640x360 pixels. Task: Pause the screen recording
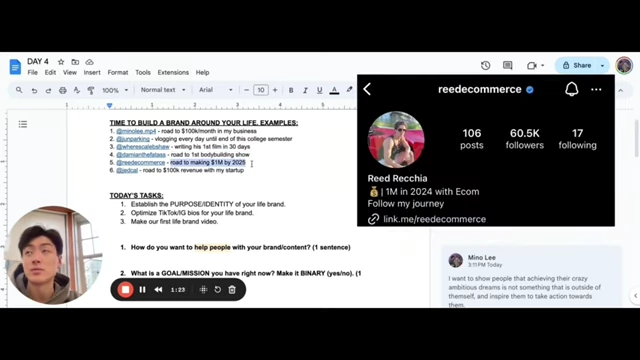142,290
